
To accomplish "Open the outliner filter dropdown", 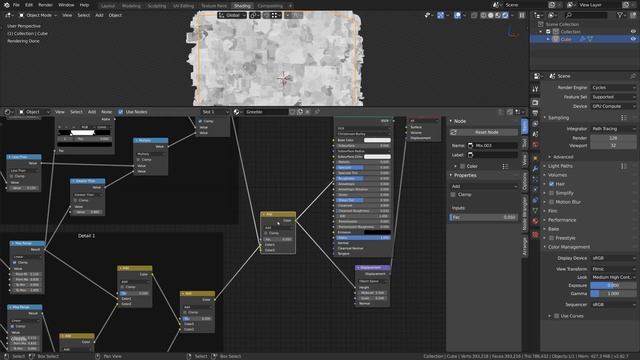I will [x=622, y=15].
